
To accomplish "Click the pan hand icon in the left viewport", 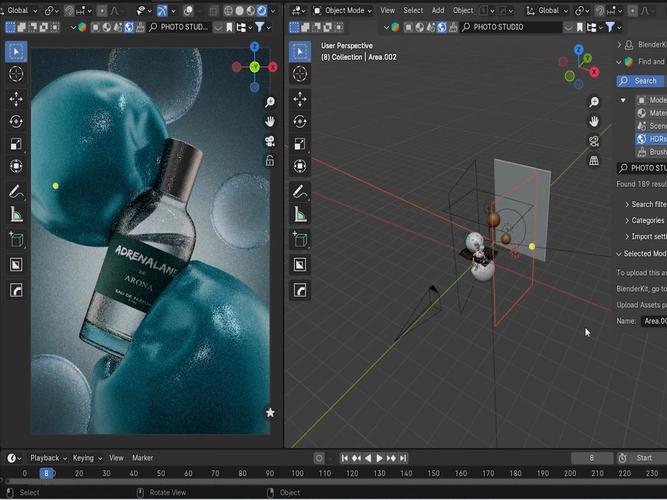I will pyautogui.click(x=270, y=121).
